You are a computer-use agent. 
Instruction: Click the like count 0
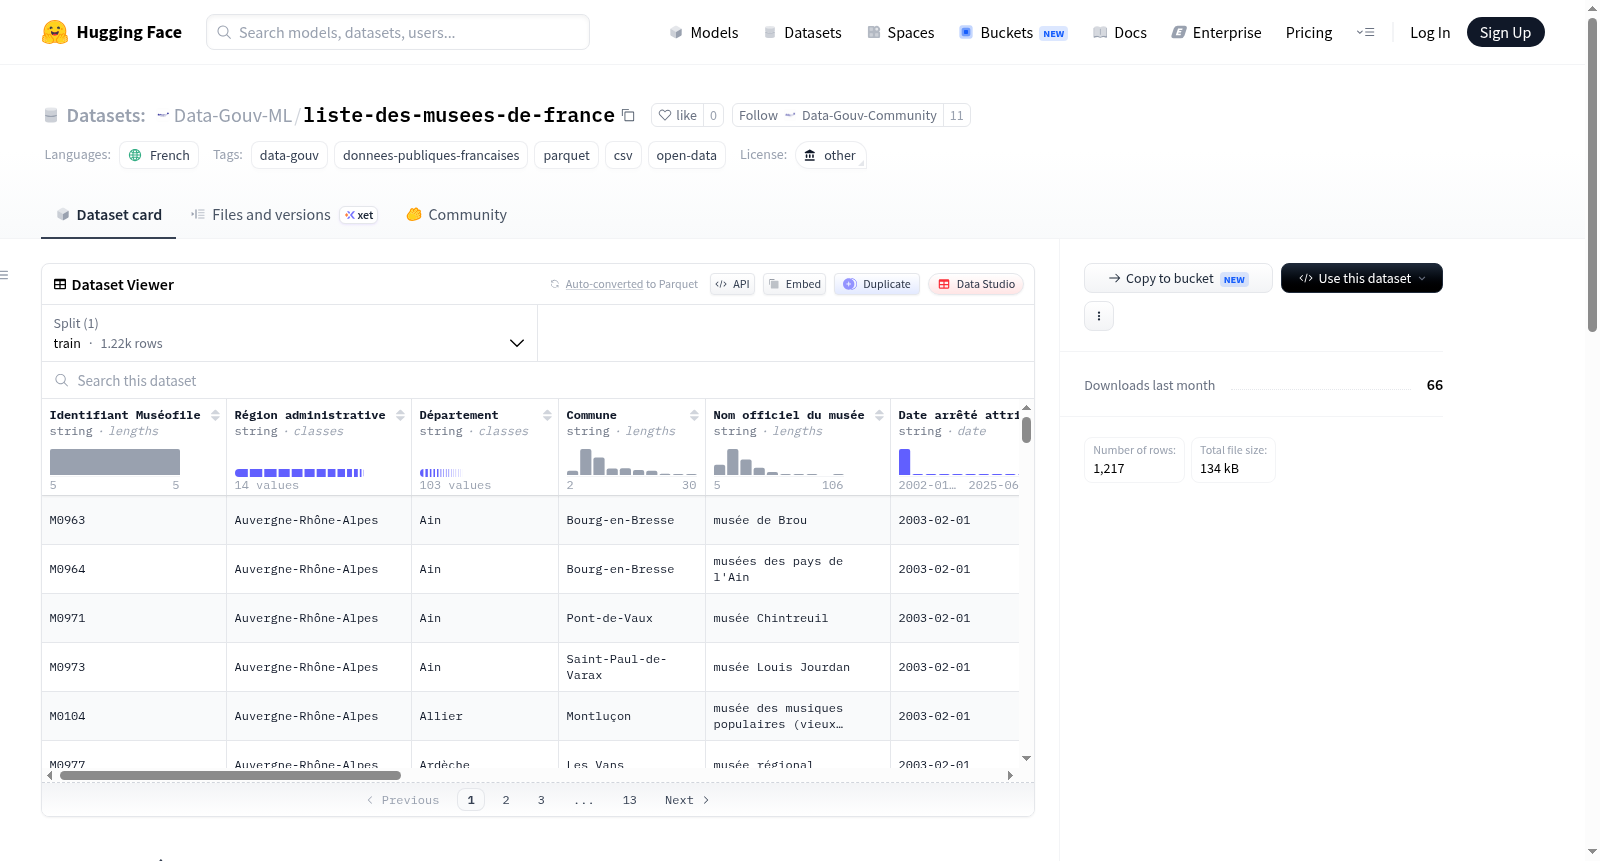click(x=713, y=115)
